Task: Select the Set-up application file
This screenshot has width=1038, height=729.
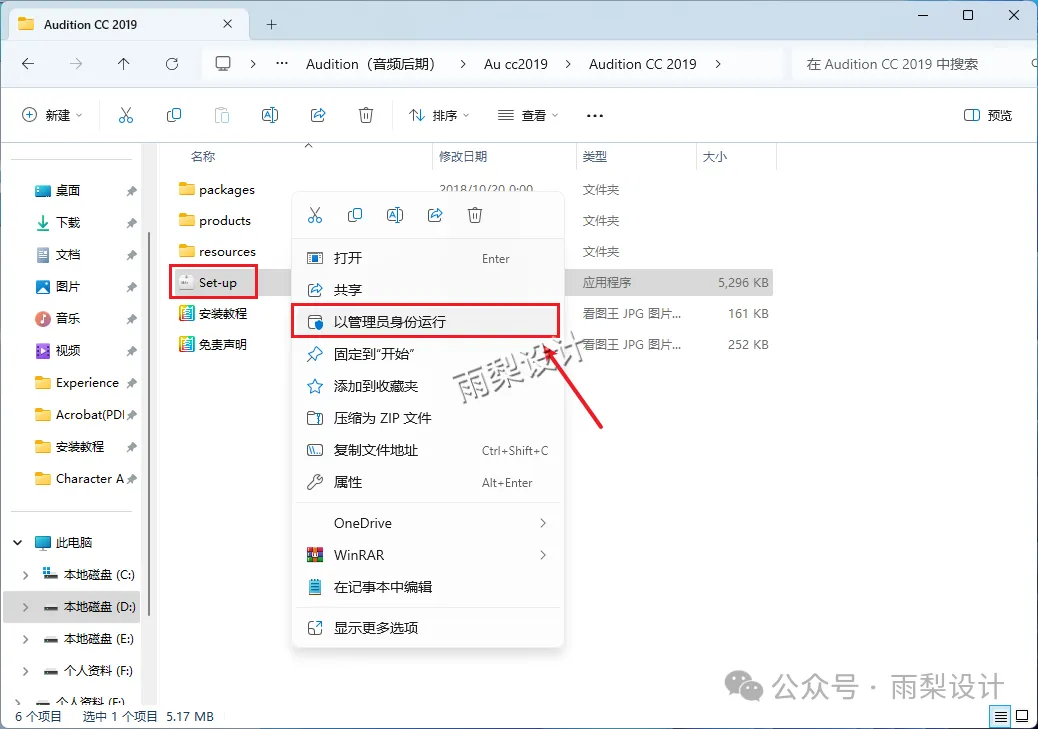Action: 208,283
